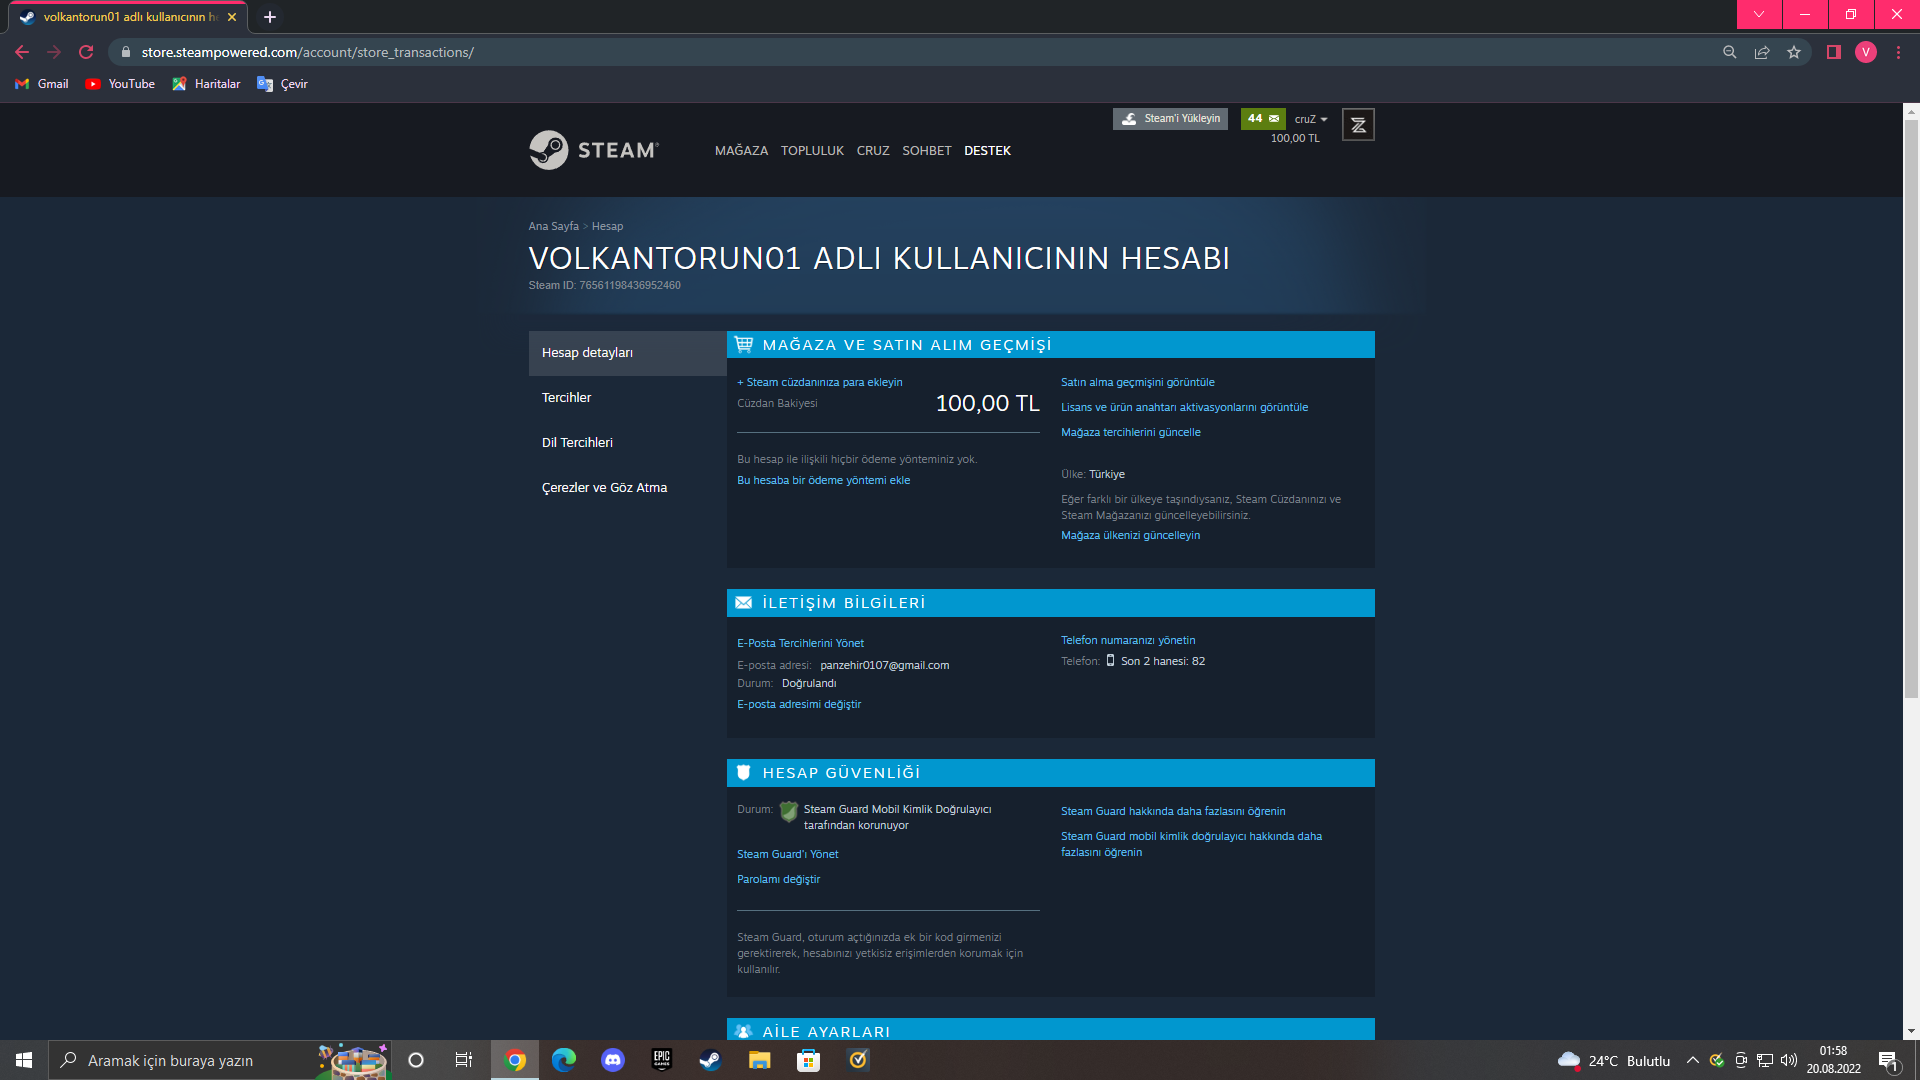Open the Windows Start menu
The height and width of the screenshot is (1080, 1920).
click(x=24, y=1060)
